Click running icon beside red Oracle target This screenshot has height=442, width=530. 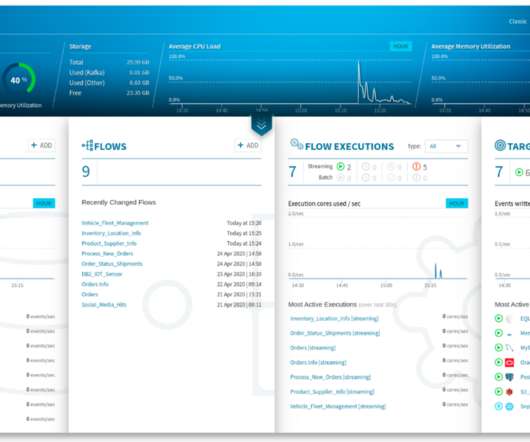coord(499,362)
